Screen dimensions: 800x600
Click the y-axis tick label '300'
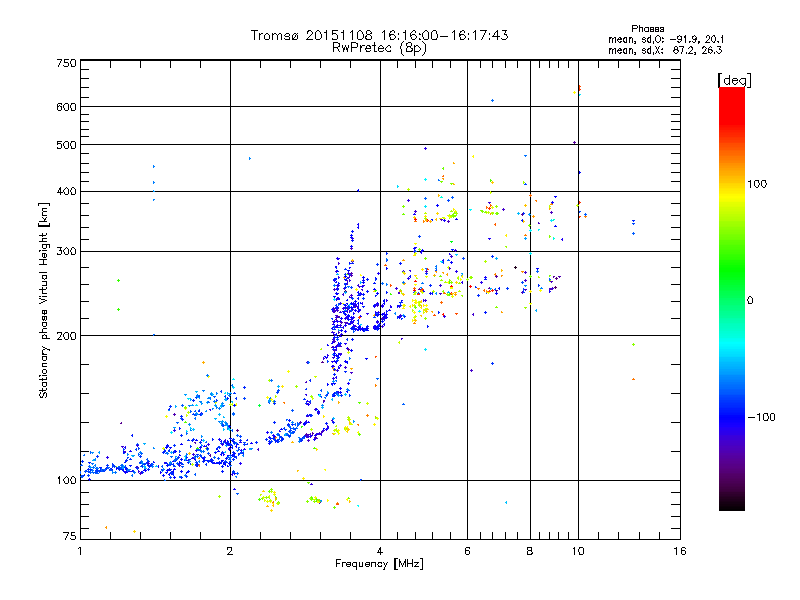click(x=66, y=252)
